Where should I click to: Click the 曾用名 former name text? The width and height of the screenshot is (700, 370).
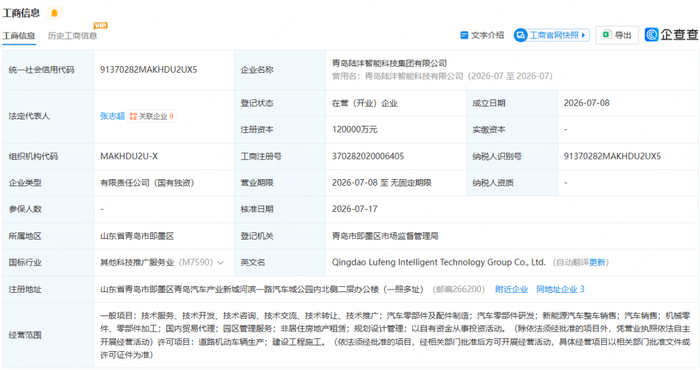point(442,76)
